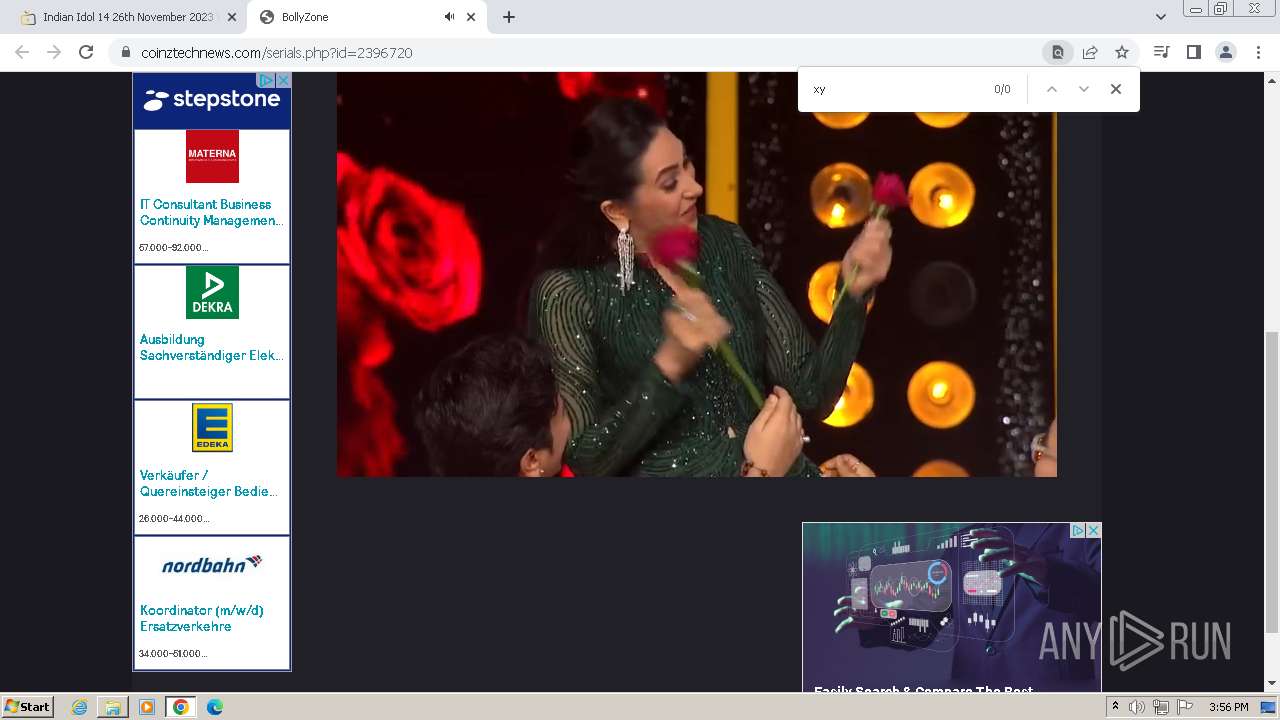
Task: Click the page vertical scrollbar thumb
Action: coord(1272,482)
